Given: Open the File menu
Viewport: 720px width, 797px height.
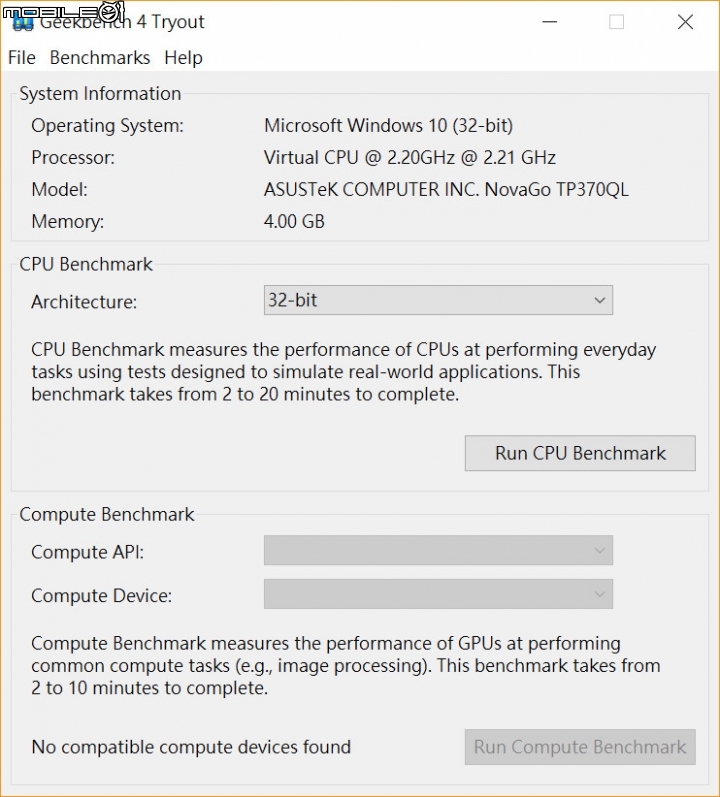Looking at the screenshot, I should pos(21,58).
